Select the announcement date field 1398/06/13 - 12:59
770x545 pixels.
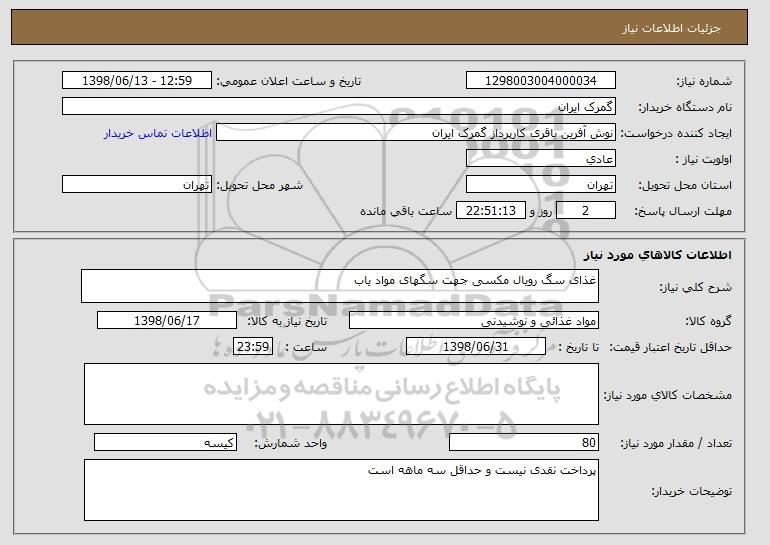137,81
